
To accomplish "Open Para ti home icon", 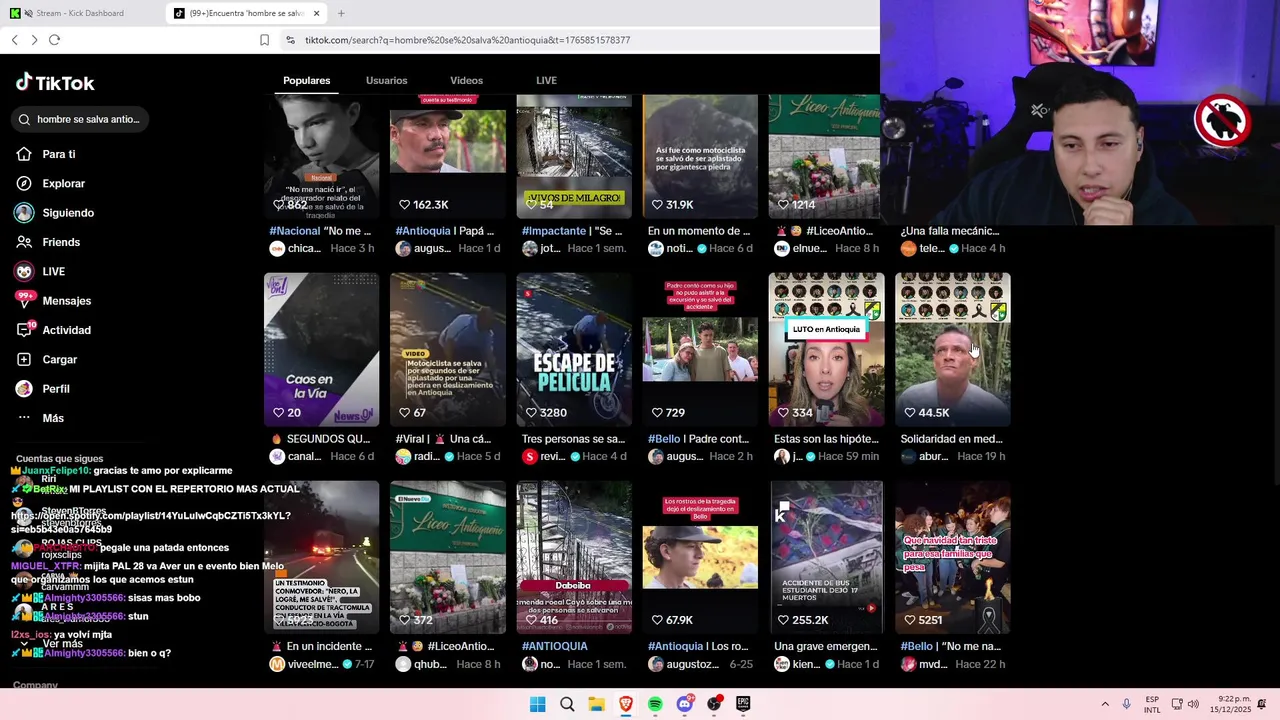I will tap(24, 154).
